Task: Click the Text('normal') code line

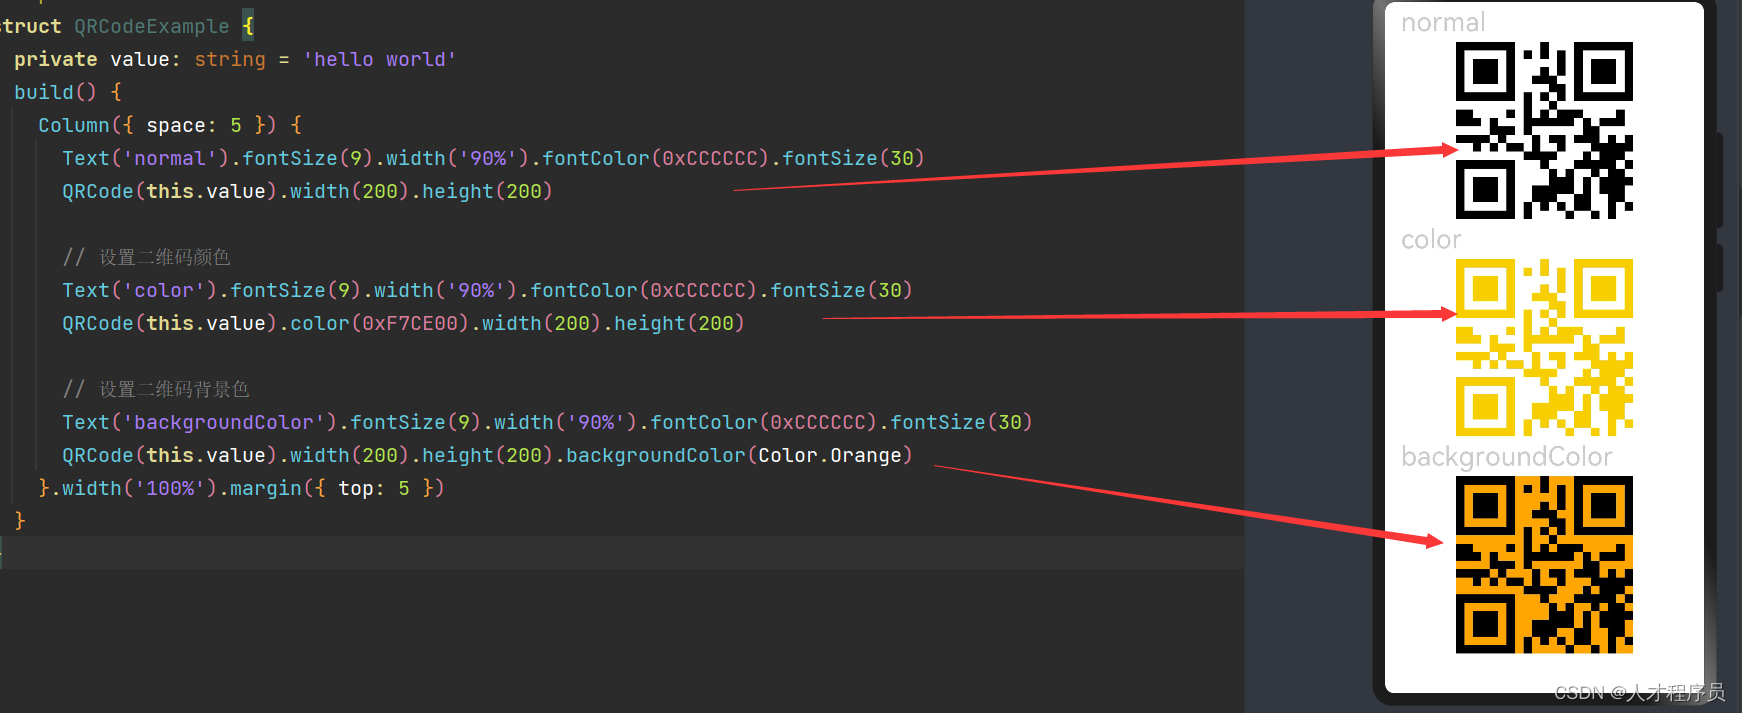Action: click(493, 158)
